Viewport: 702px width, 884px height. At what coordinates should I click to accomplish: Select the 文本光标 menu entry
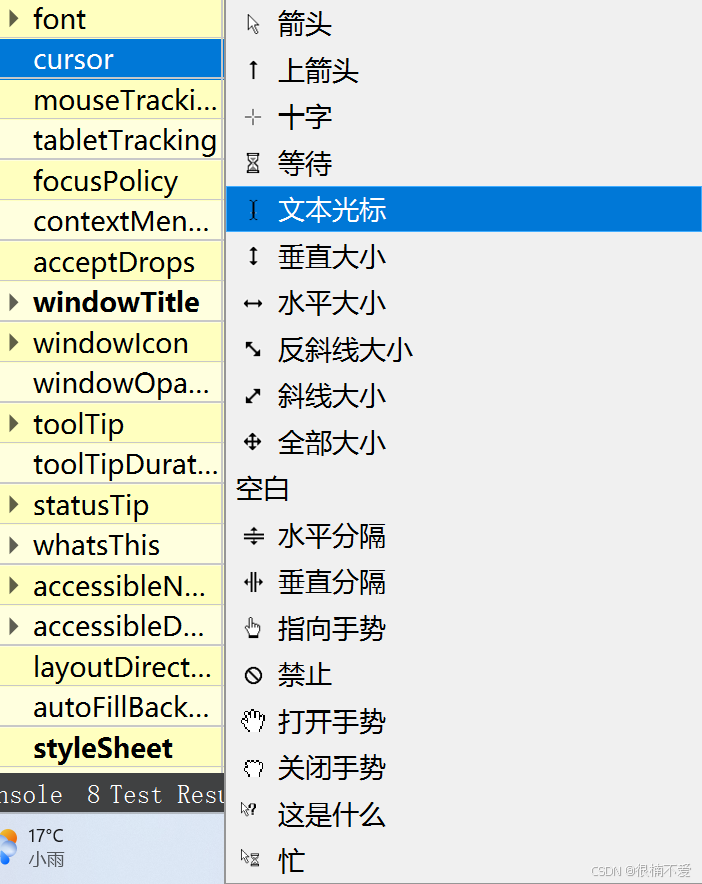(x=463, y=209)
